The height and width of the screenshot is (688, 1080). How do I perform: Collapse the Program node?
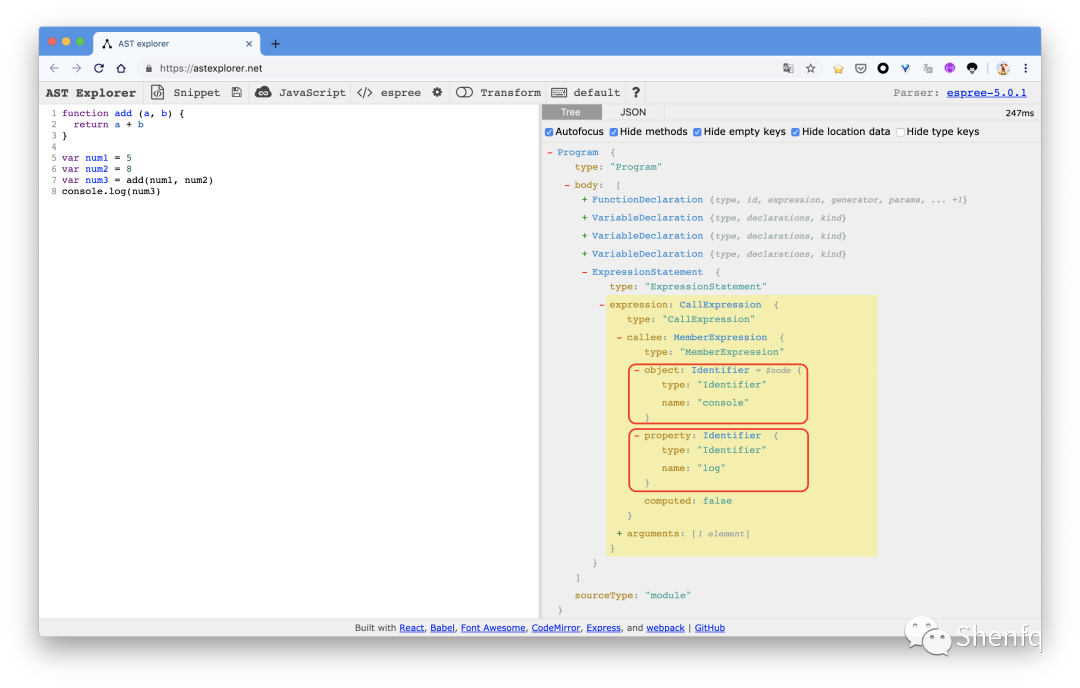point(550,153)
